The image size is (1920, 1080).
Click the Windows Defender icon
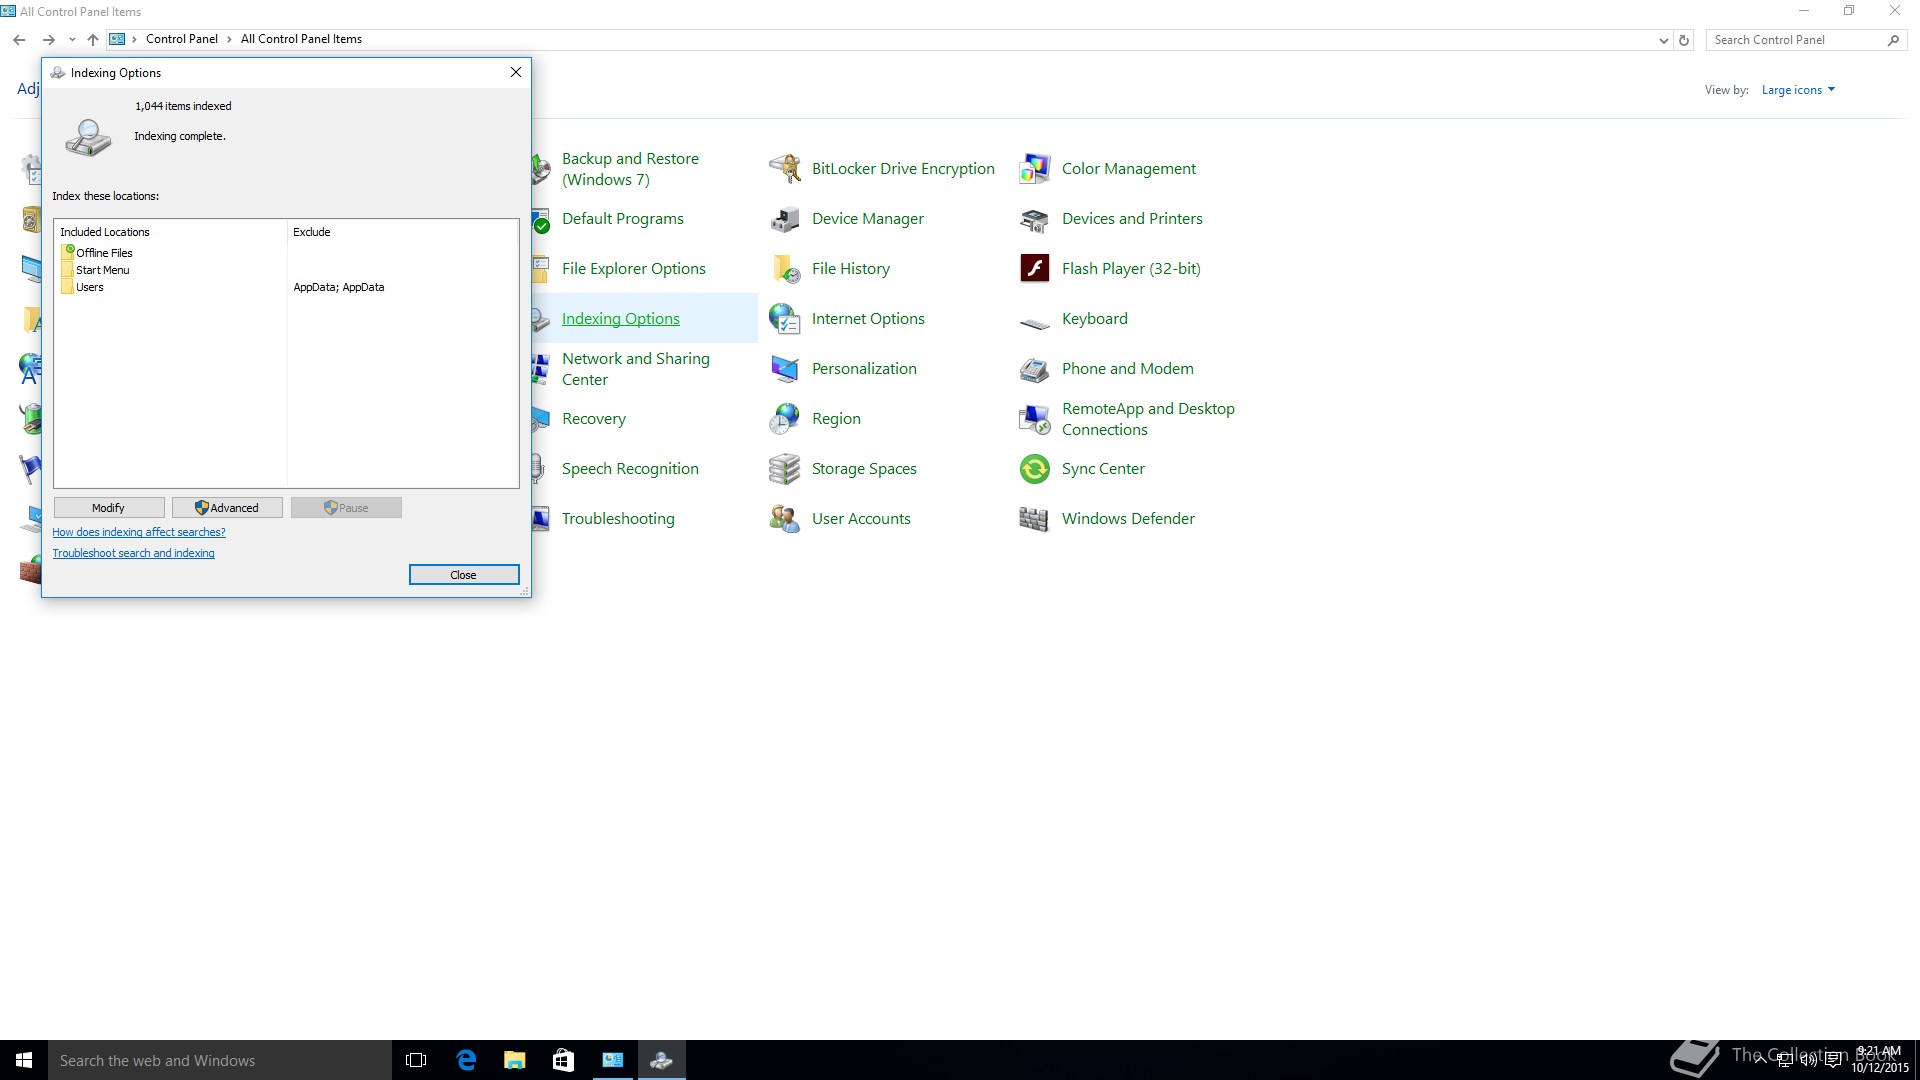tap(1034, 519)
